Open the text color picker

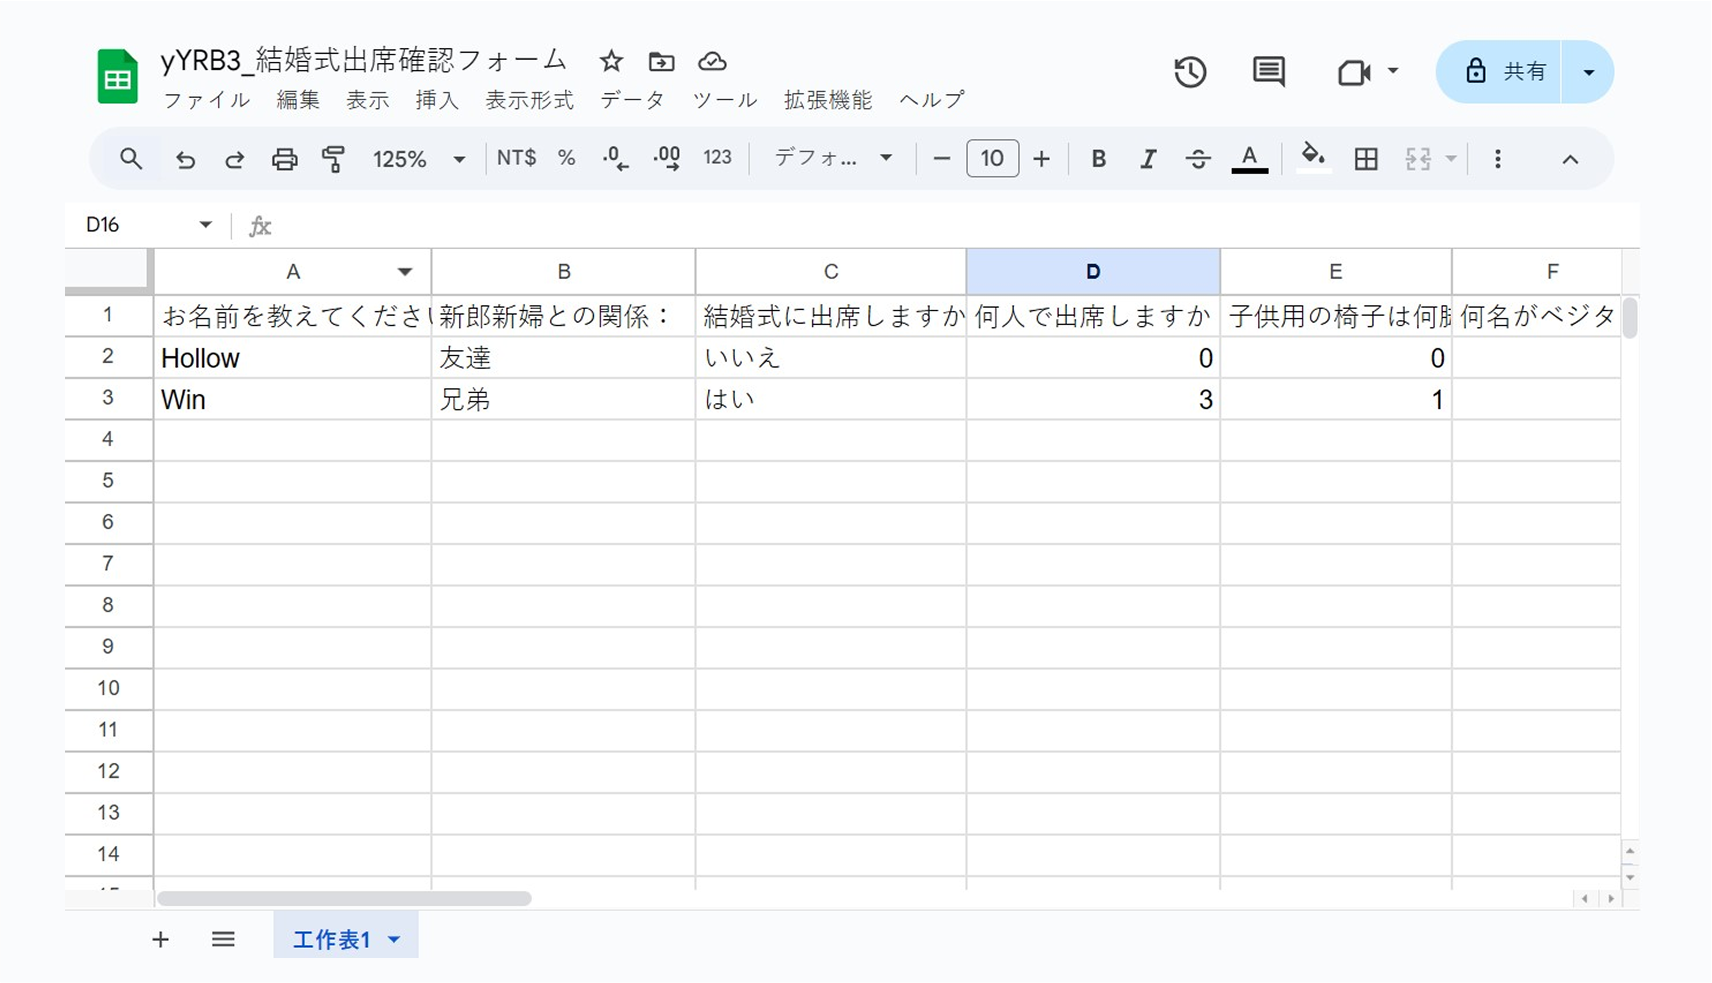coord(1249,158)
